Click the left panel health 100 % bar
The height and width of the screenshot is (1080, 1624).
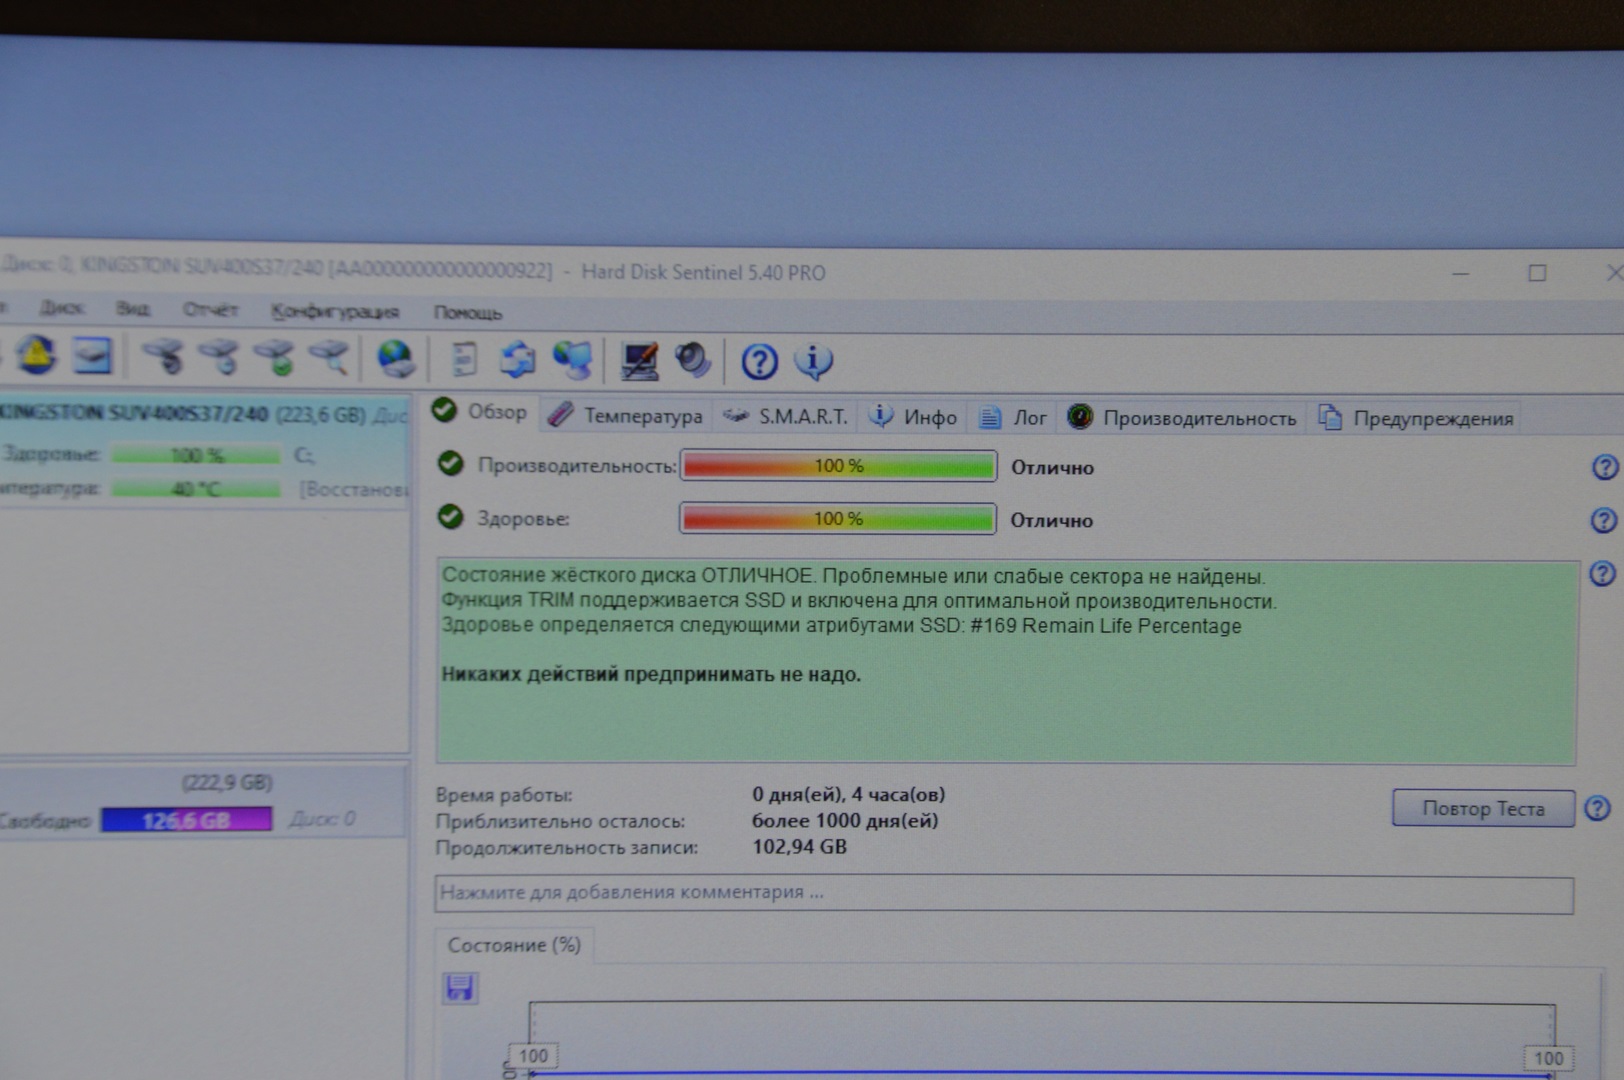tap(196, 456)
